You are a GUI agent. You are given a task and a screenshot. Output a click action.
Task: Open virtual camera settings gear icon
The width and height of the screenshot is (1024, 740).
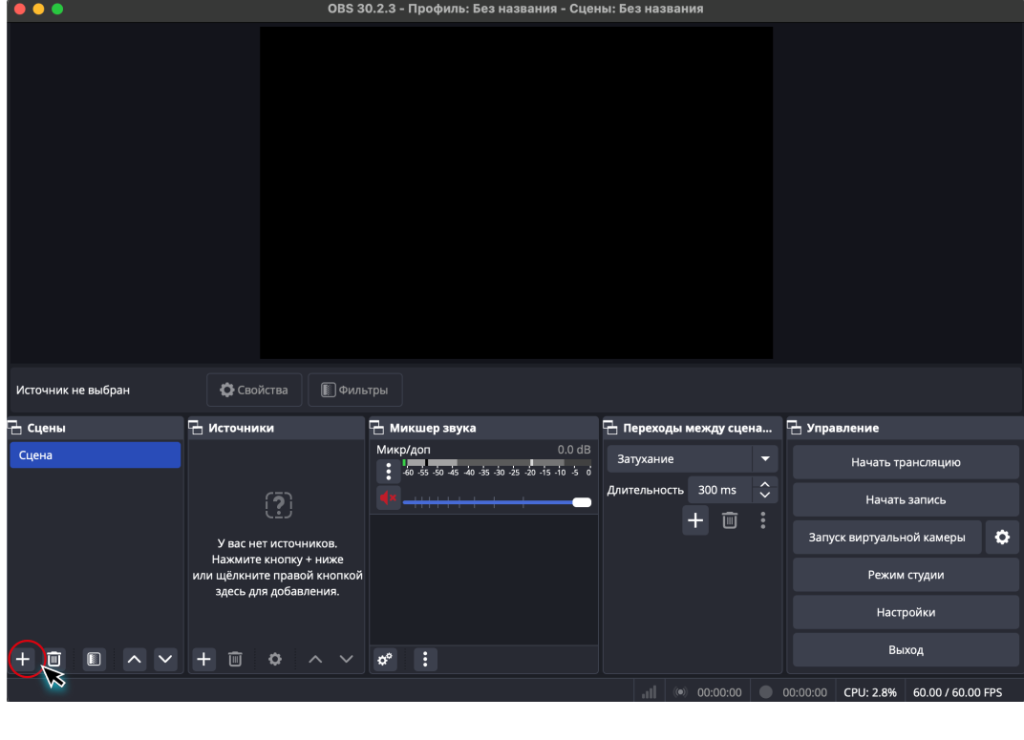1001,537
